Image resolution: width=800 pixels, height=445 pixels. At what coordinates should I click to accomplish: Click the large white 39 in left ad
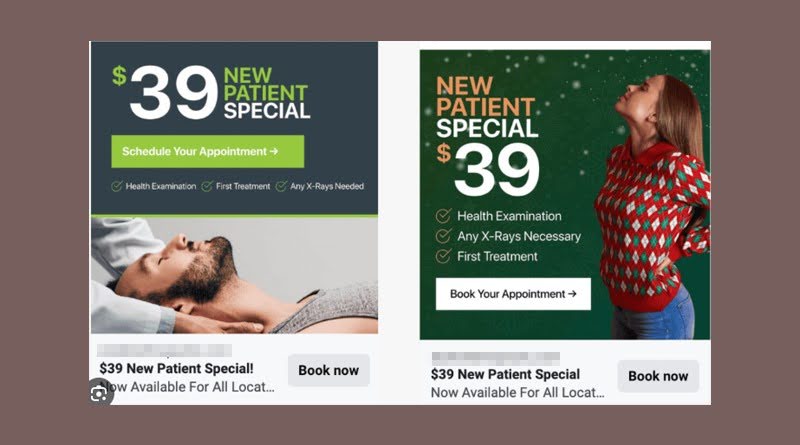pyautogui.click(x=174, y=93)
